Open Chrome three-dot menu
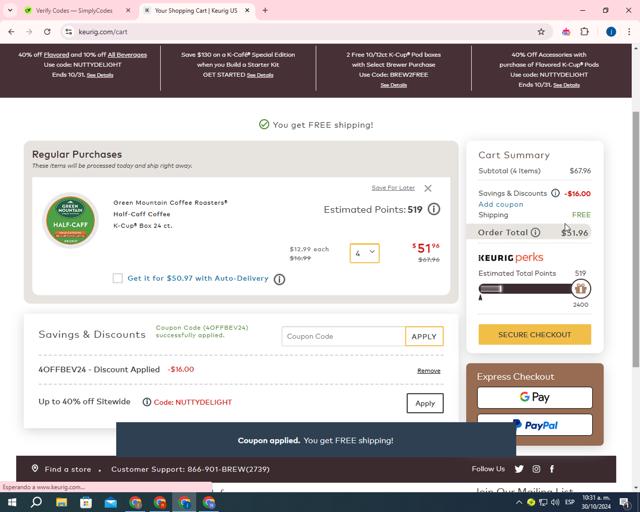Image resolution: width=640 pixels, height=512 pixels. click(x=629, y=32)
